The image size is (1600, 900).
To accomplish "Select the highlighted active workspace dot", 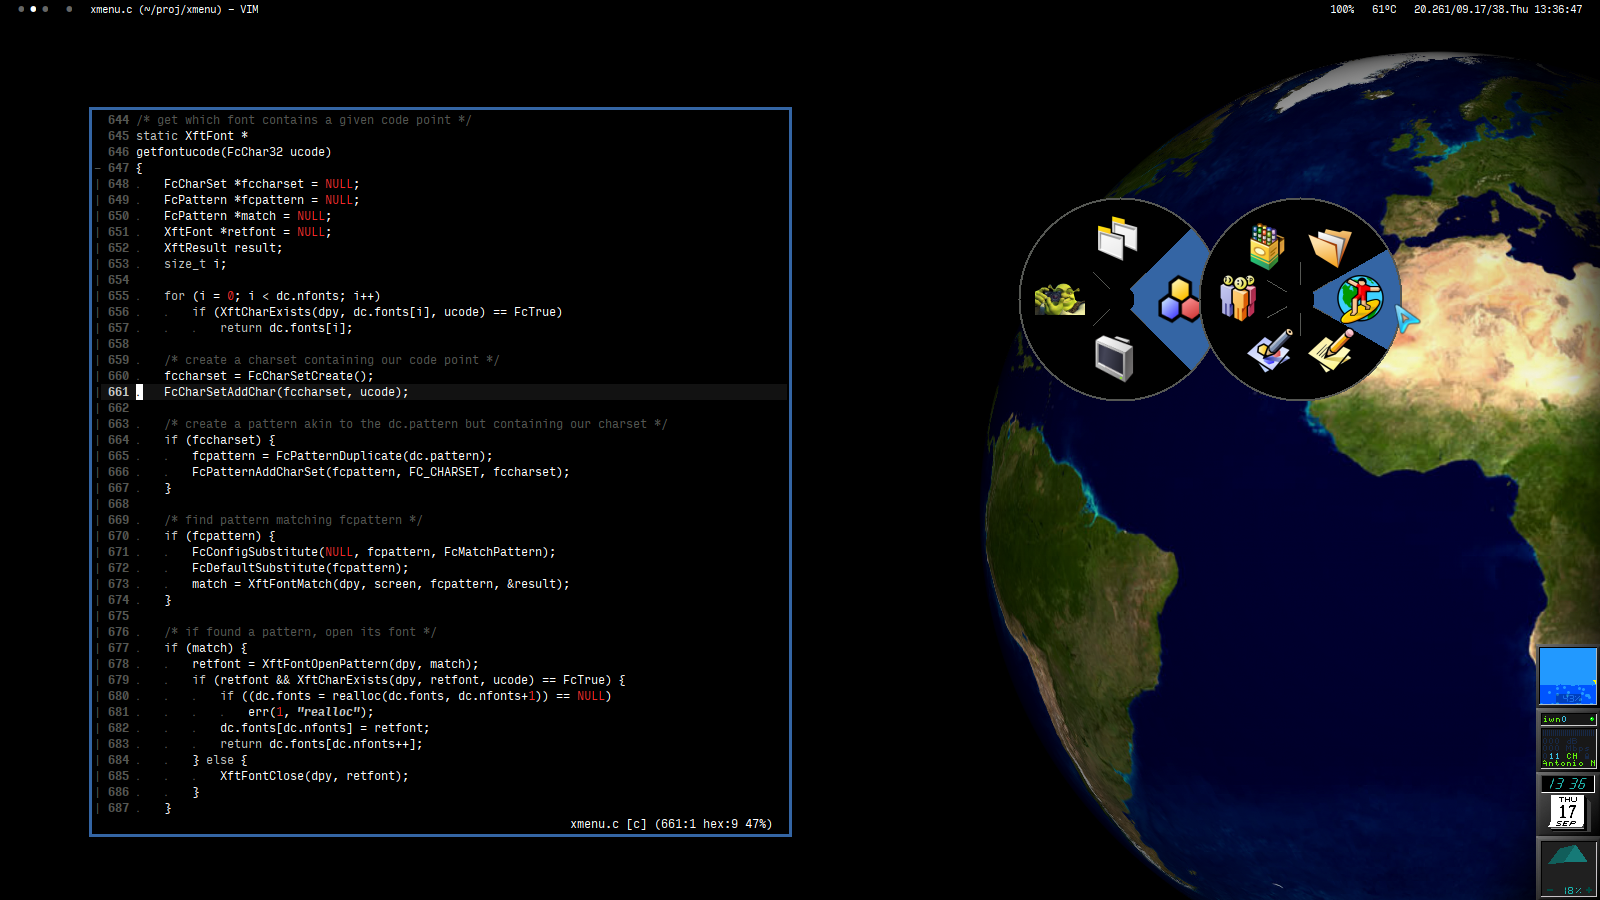I will [x=33, y=9].
